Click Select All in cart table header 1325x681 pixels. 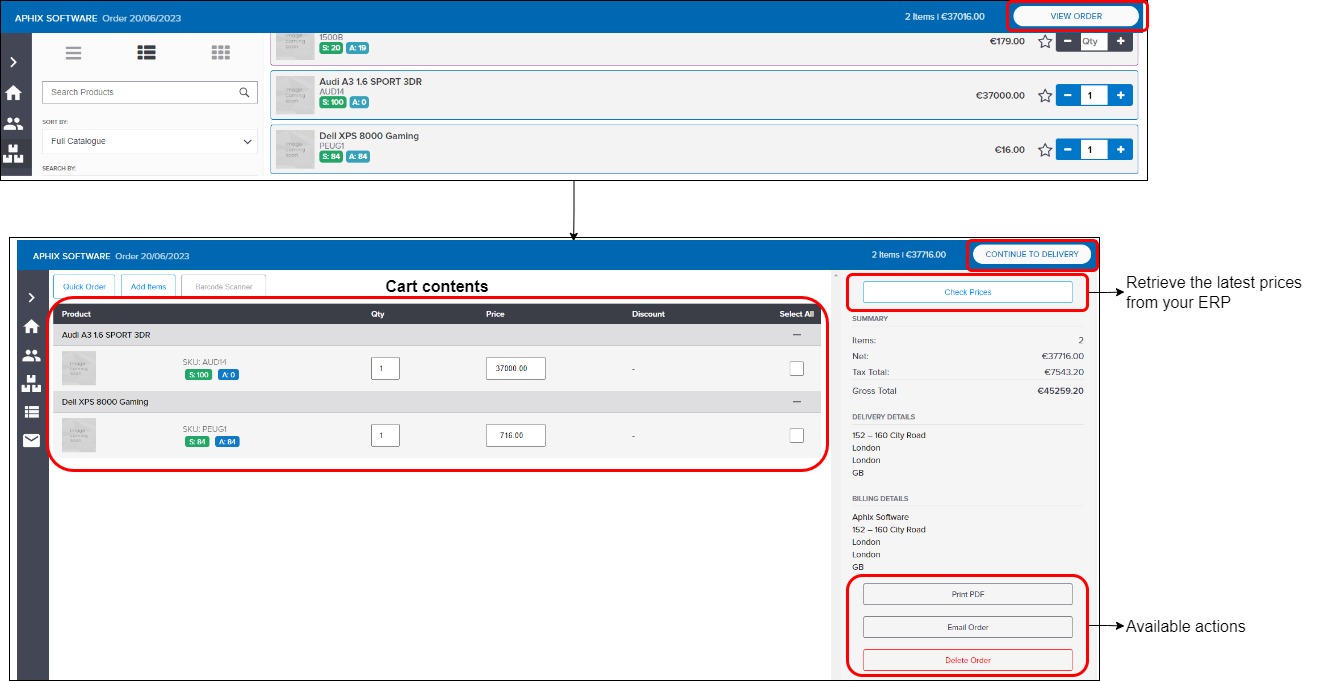[796, 314]
